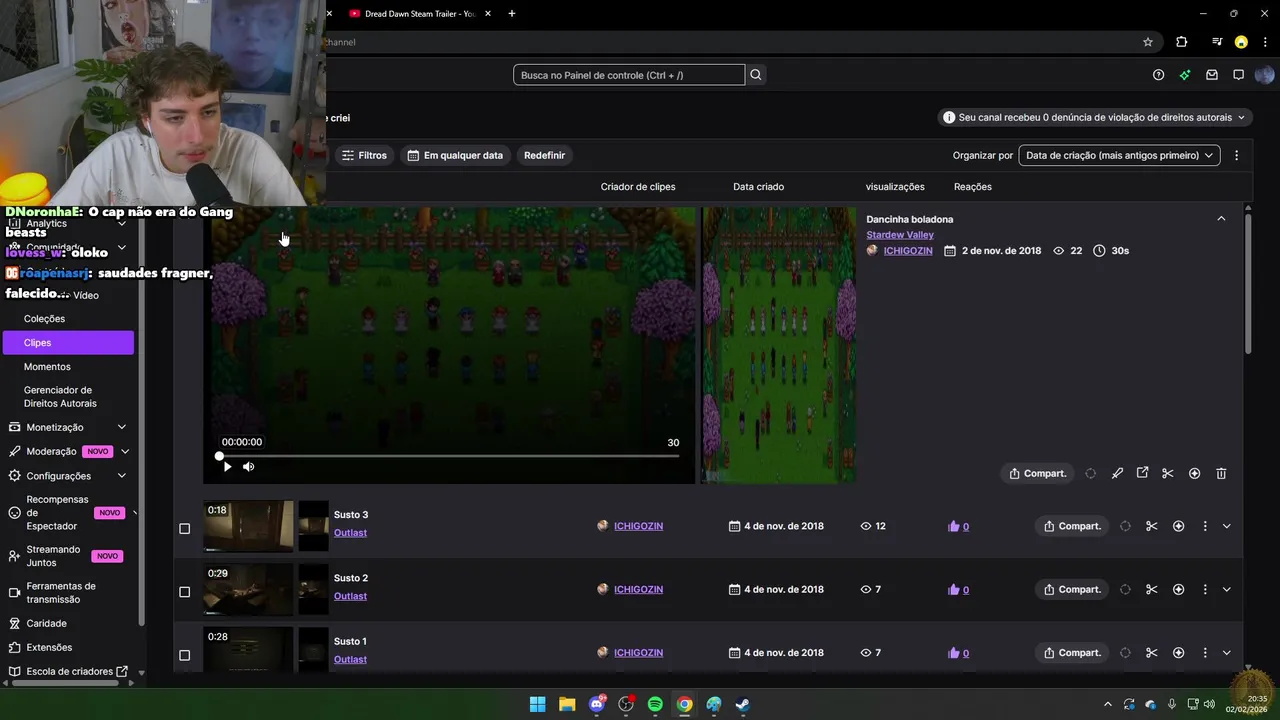Click the dashboard search input field
The width and height of the screenshot is (1280, 720).
pos(629,75)
